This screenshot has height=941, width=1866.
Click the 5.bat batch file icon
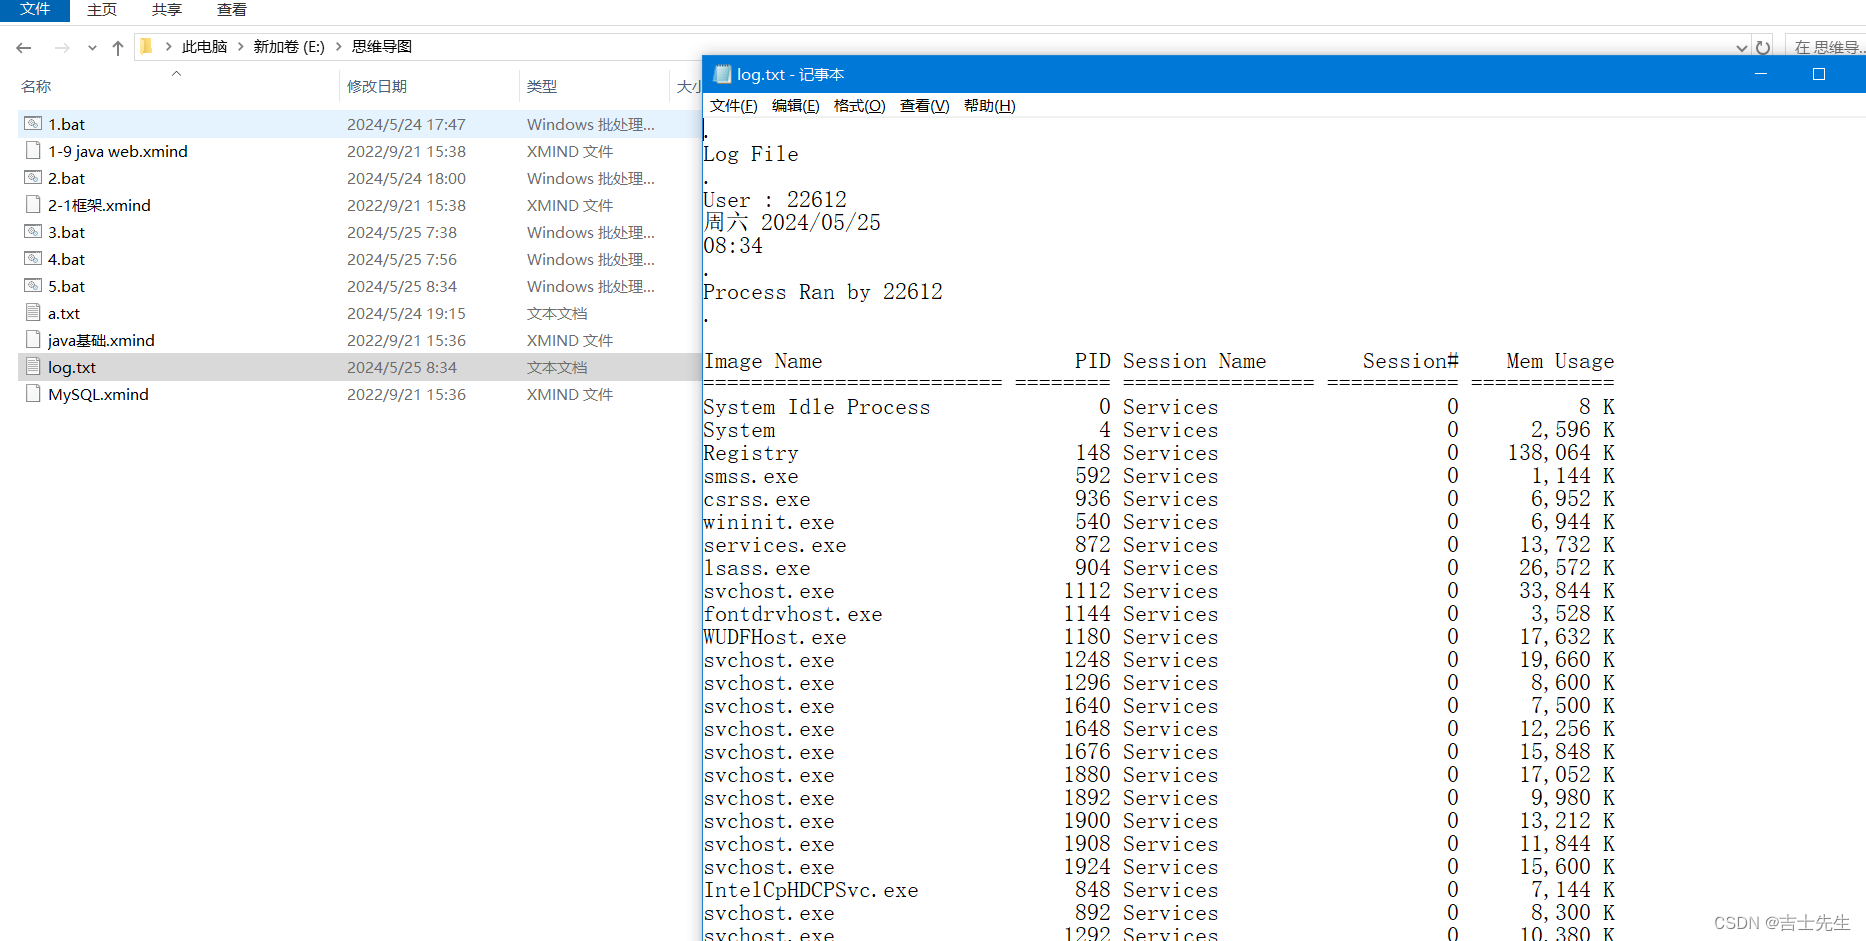click(x=33, y=286)
